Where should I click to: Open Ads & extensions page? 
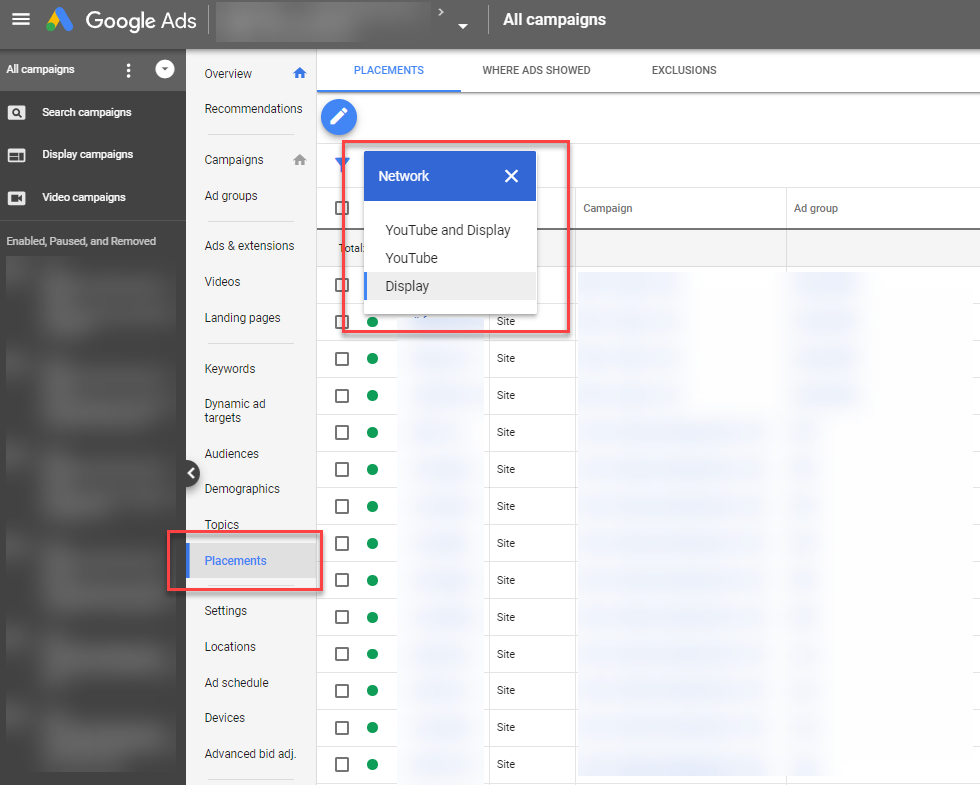pos(249,246)
